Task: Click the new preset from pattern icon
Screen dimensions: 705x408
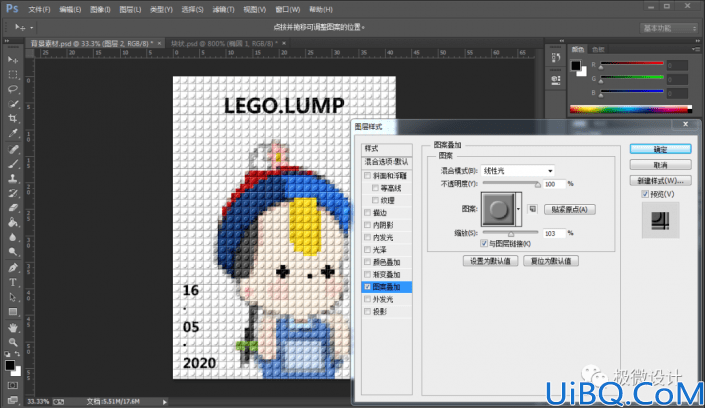Action: point(532,209)
